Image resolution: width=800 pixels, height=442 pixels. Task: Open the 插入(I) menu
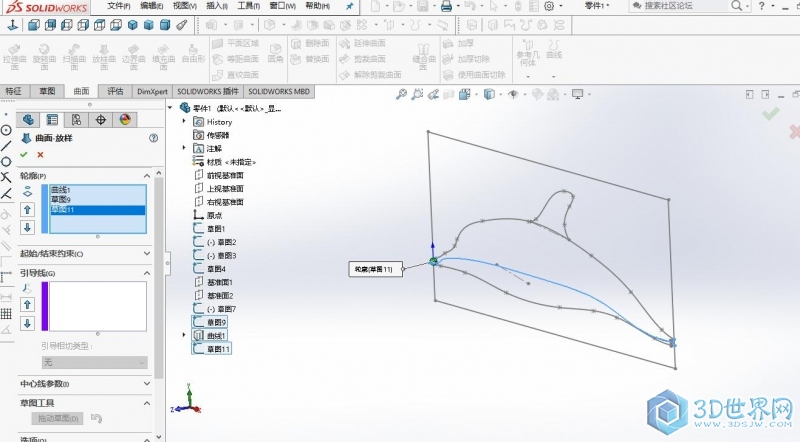[x=217, y=6]
